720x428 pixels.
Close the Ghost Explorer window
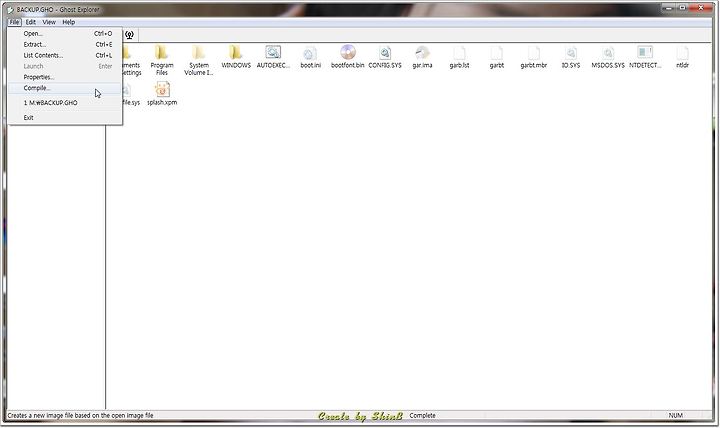click(701, 8)
